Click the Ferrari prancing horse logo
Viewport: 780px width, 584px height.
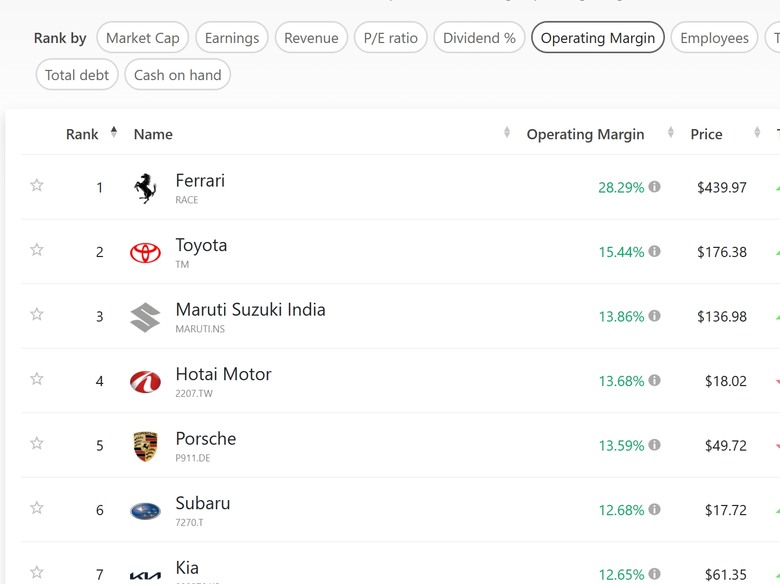[145, 188]
